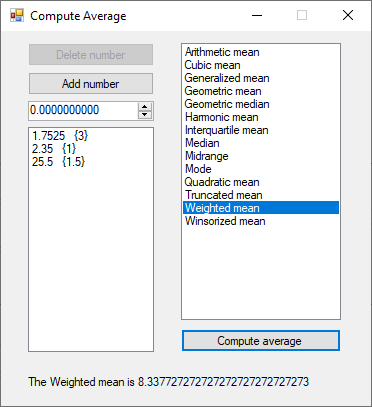
Task: Minimize the Compute Average window
Action: (257, 15)
